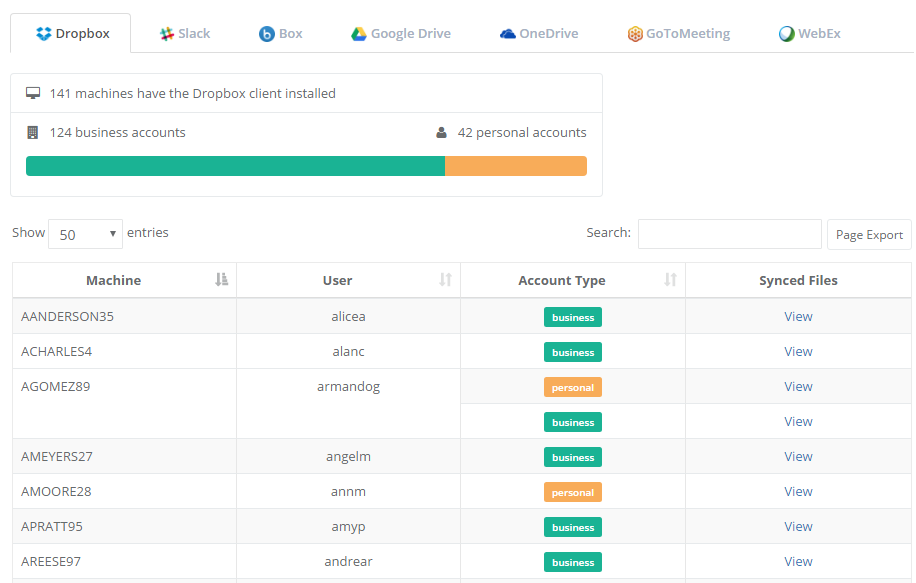Click the Synced Files column header
This screenshot has width=916, height=583.
coord(798,280)
